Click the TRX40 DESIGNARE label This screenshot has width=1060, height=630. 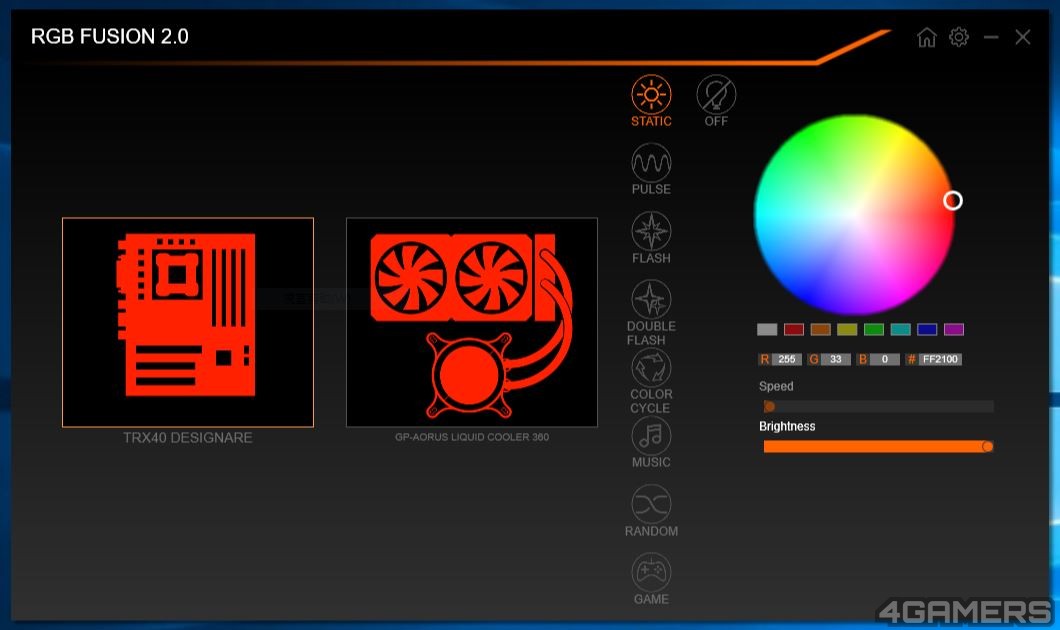[x=188, y=437]
